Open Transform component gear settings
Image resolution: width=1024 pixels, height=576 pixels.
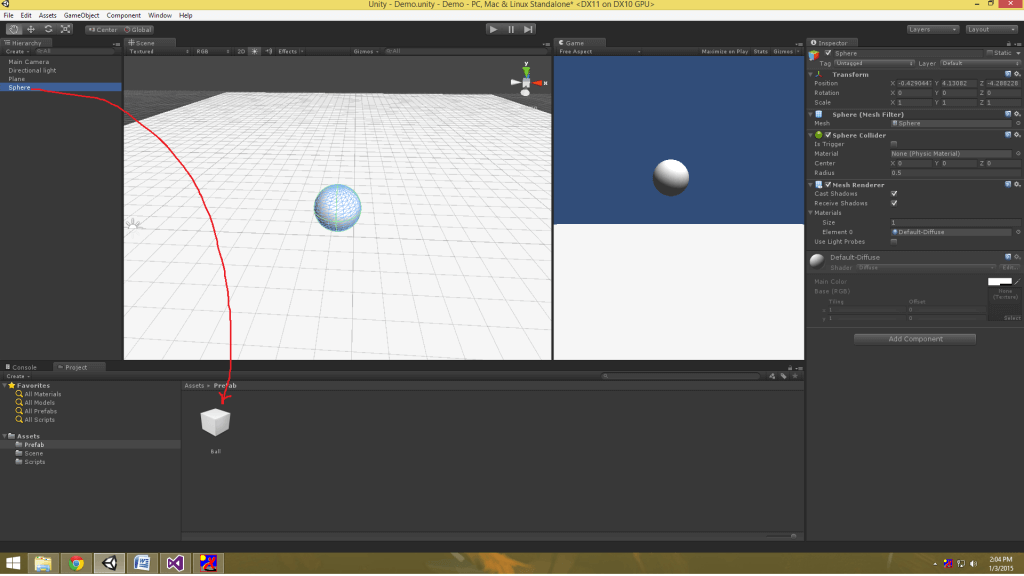[x=1017, y=74]
